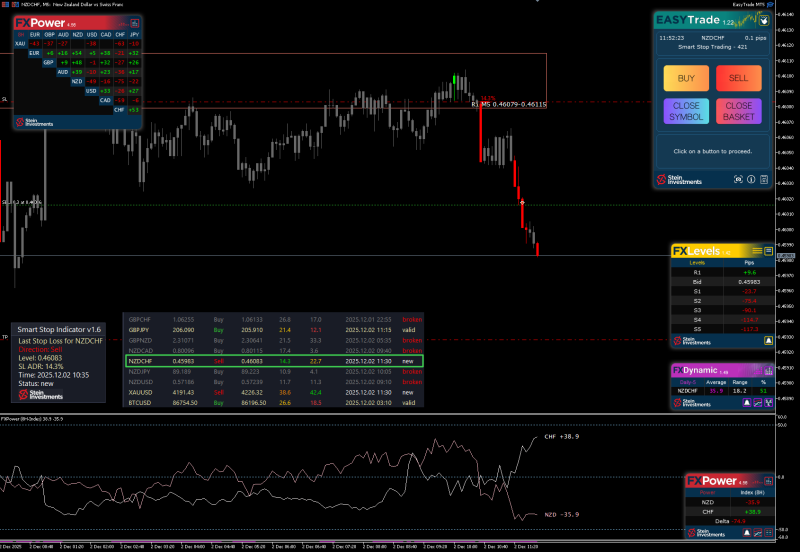Click the Levels column header in FXLevels

[x=697, y=263]
